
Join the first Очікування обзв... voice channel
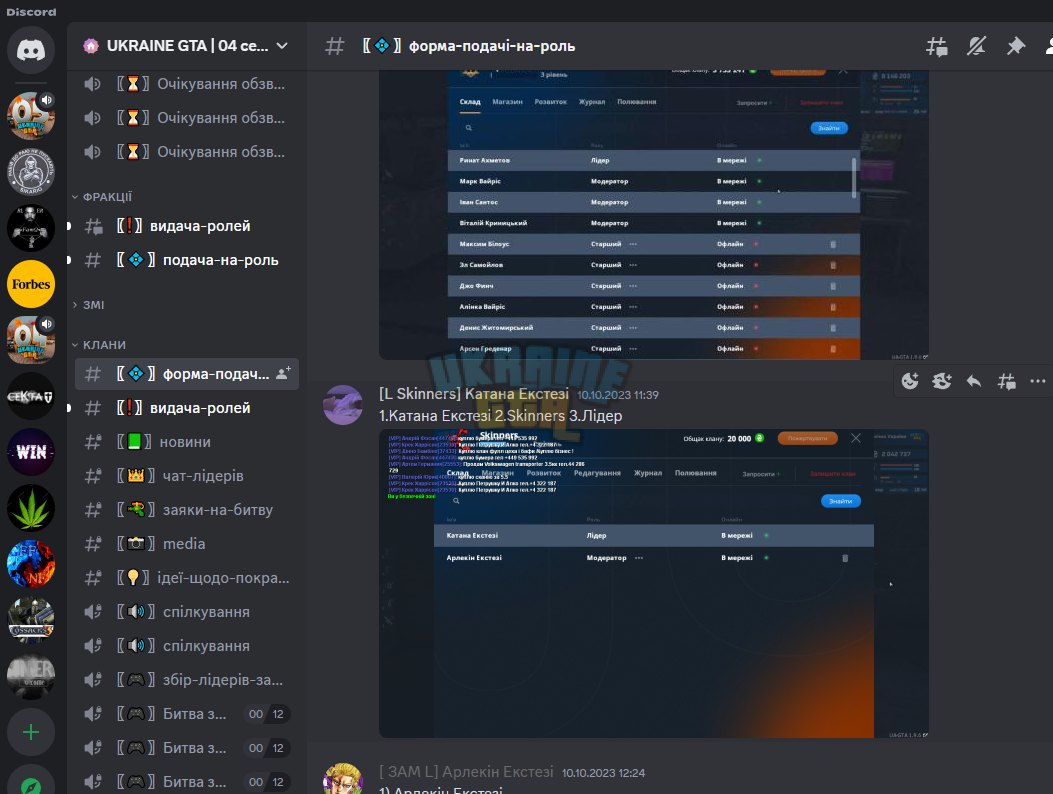pyautogui.click(x=187, y=84)
